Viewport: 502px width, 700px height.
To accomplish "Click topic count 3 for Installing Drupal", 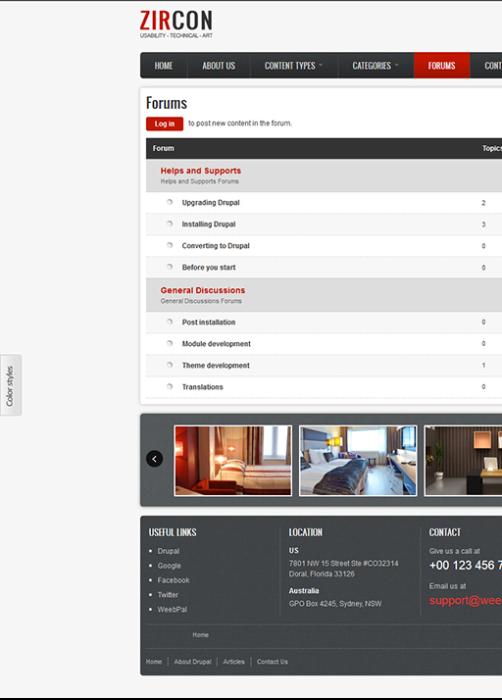I will tap(483, 225).
